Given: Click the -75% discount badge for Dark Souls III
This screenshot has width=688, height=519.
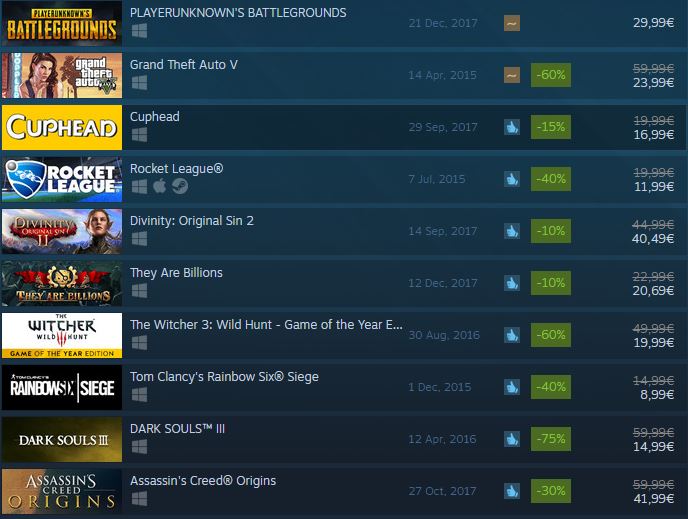Looking at the screenshot, I should [551, 439].
